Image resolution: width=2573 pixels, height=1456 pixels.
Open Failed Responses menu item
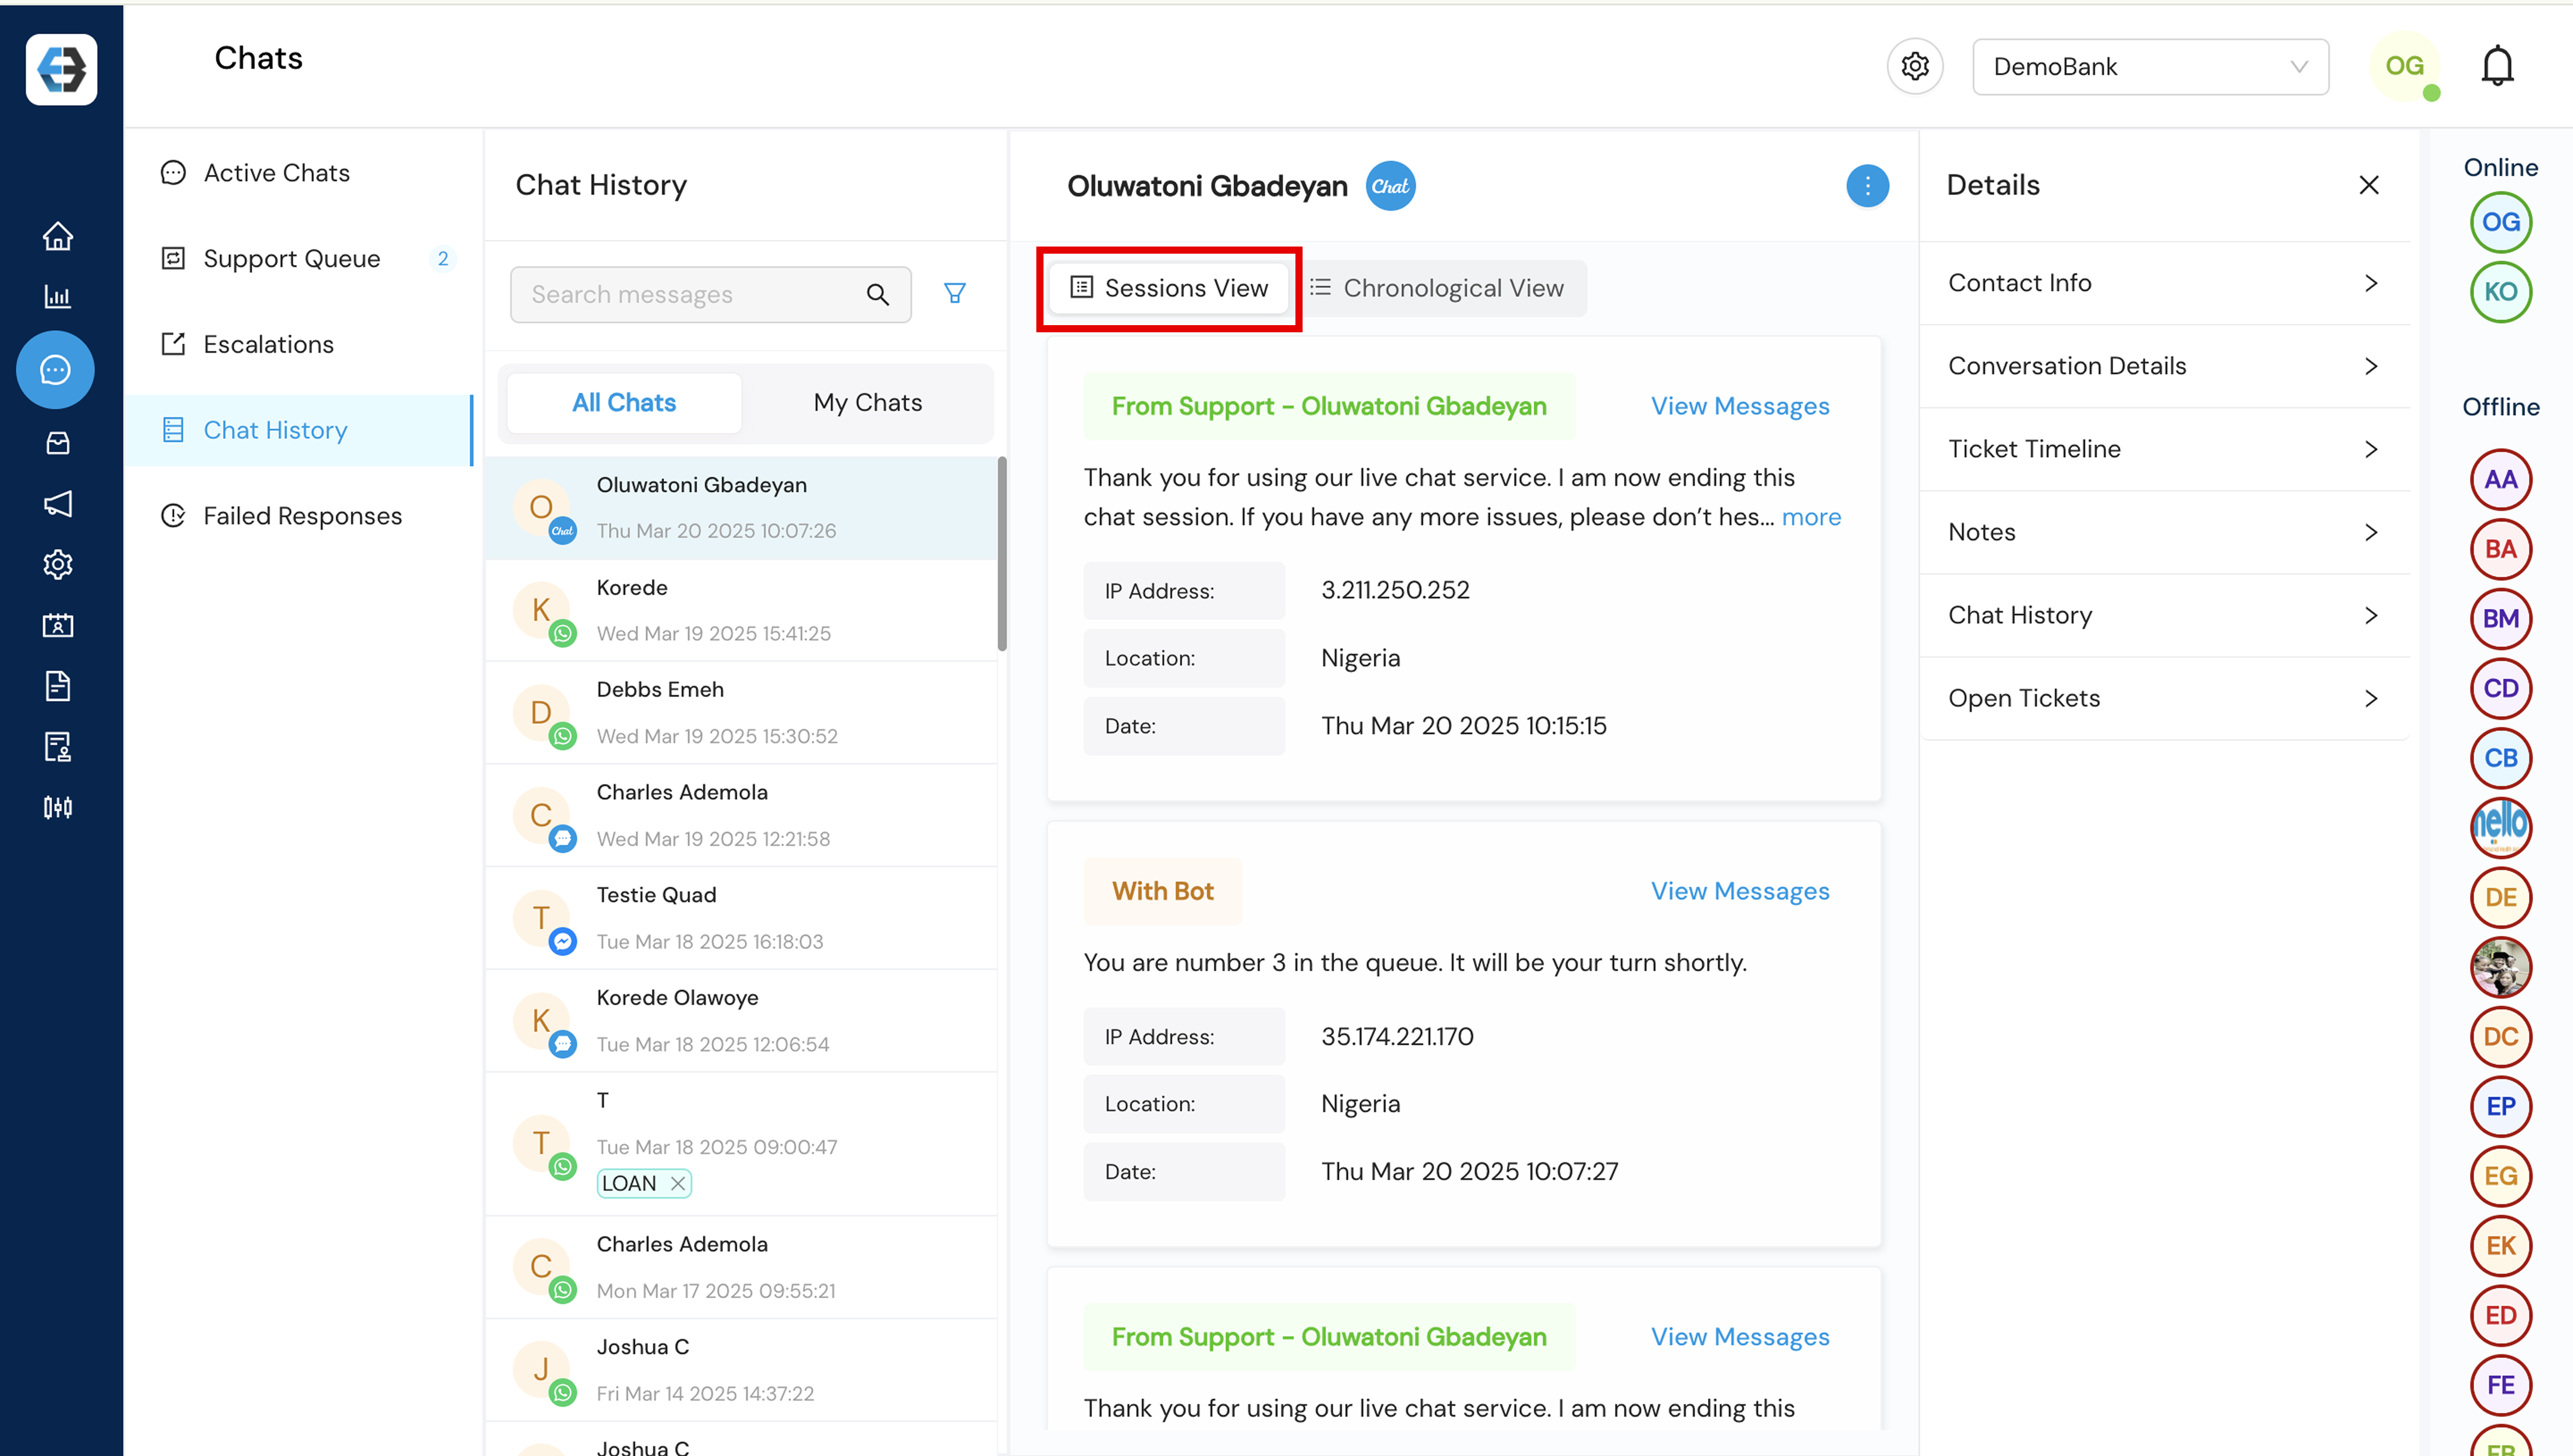coord(297,516)
